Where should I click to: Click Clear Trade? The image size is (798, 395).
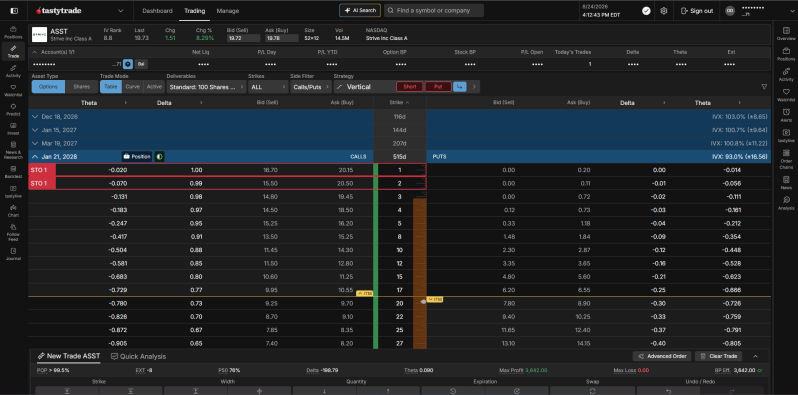click(x=718, y=356)
